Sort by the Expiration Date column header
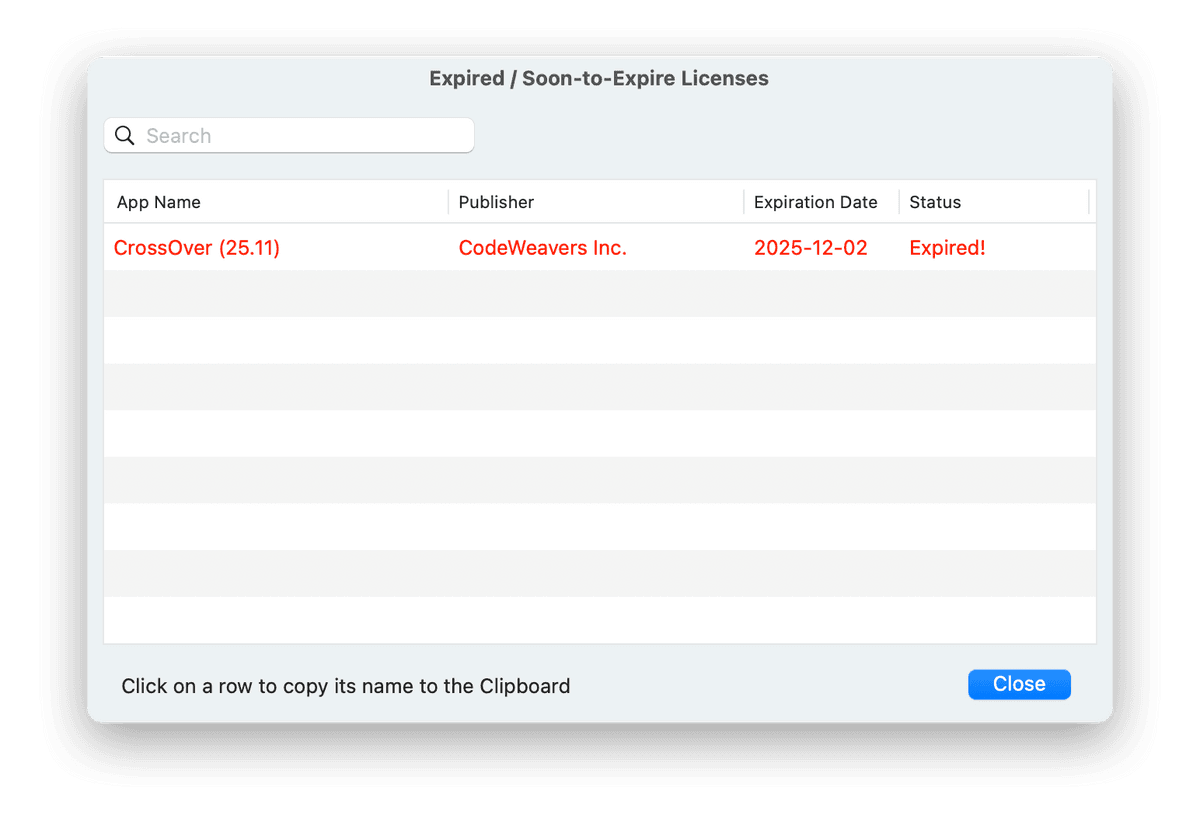Image resolution: width=1200 pixels, height=839 pixels. [815, 202]
